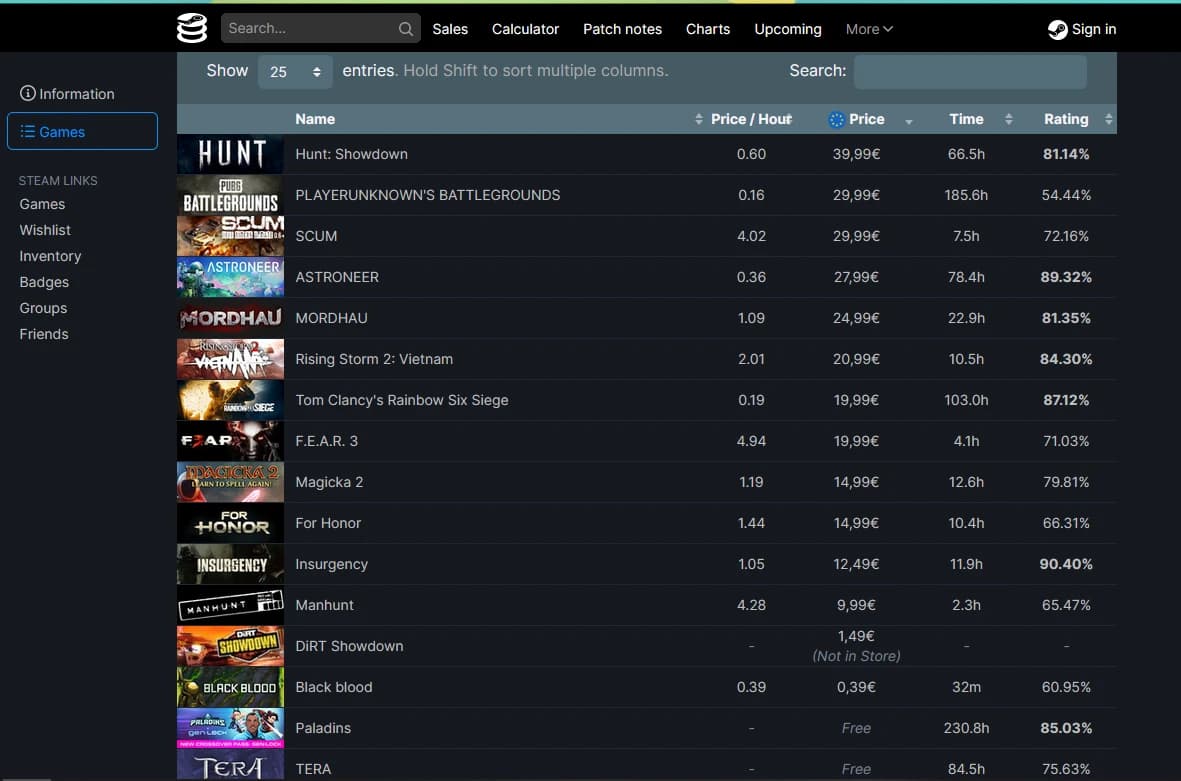The image size is (1181, 781).
Task: Open the SteamDB logo home link
Action: 192,29
